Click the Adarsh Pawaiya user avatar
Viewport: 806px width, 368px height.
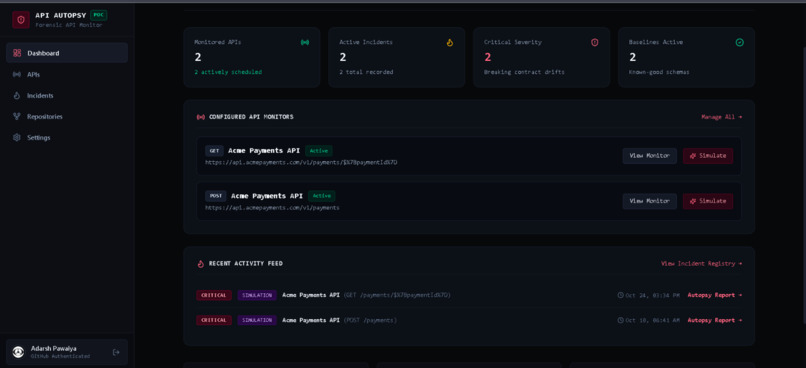pos(19,352)
